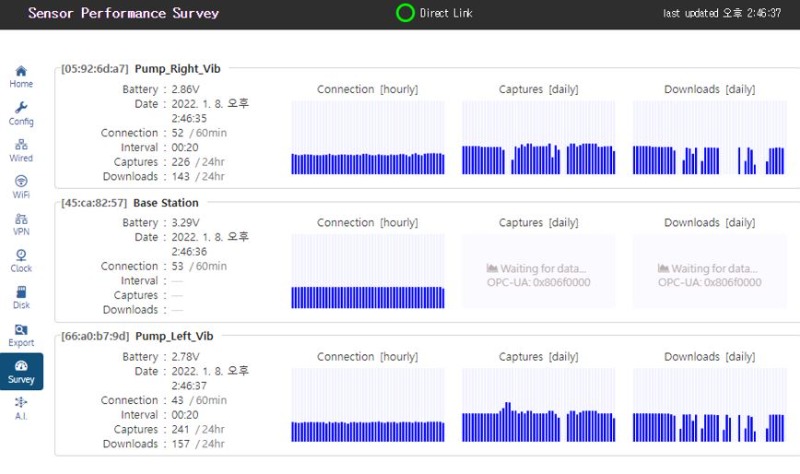Click battery value 2.86V

coord(185,89)
